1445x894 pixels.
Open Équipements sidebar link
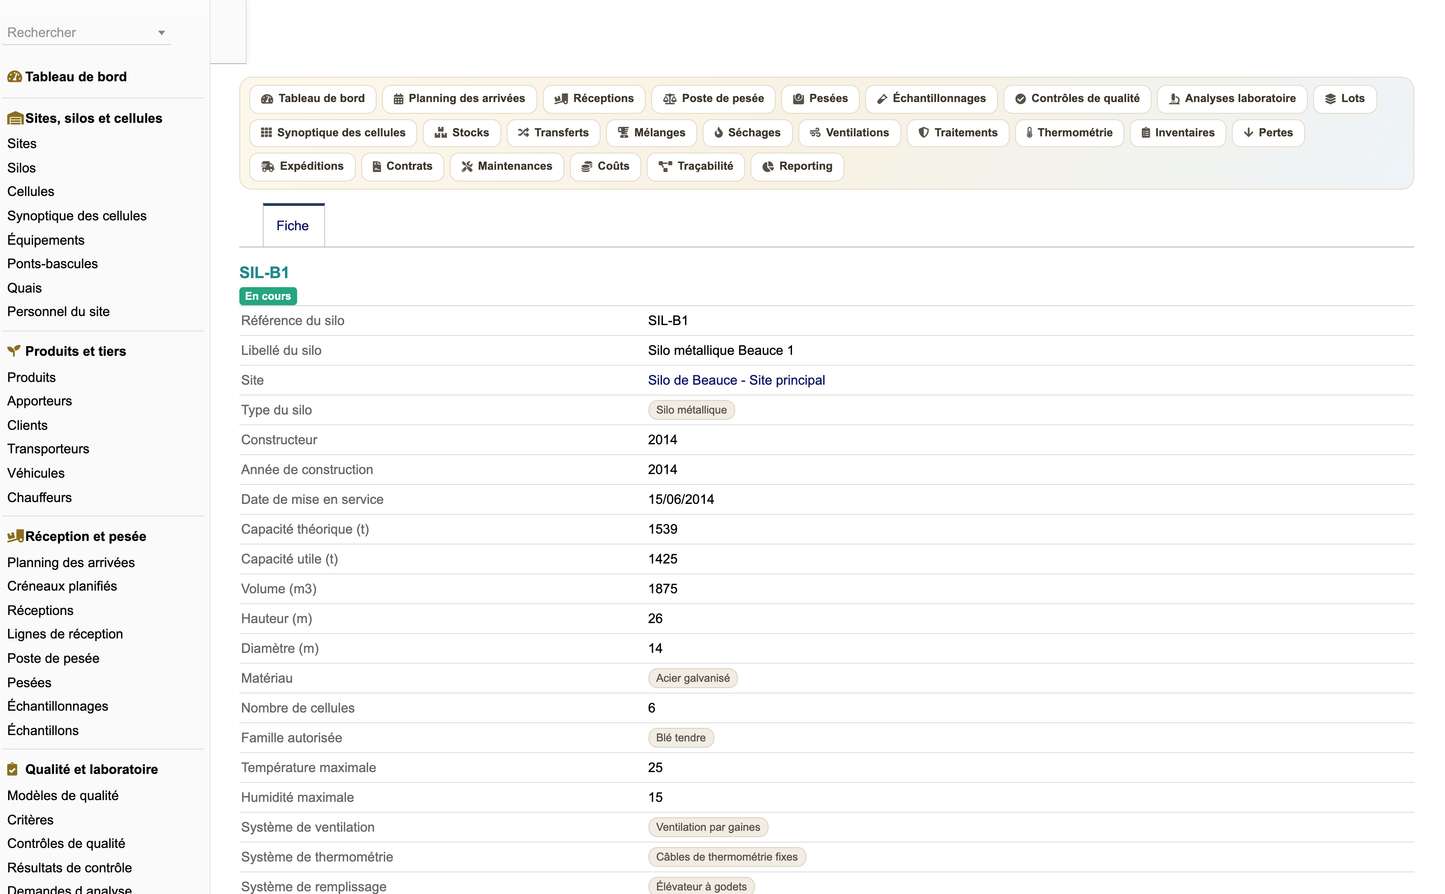point(46,240)
